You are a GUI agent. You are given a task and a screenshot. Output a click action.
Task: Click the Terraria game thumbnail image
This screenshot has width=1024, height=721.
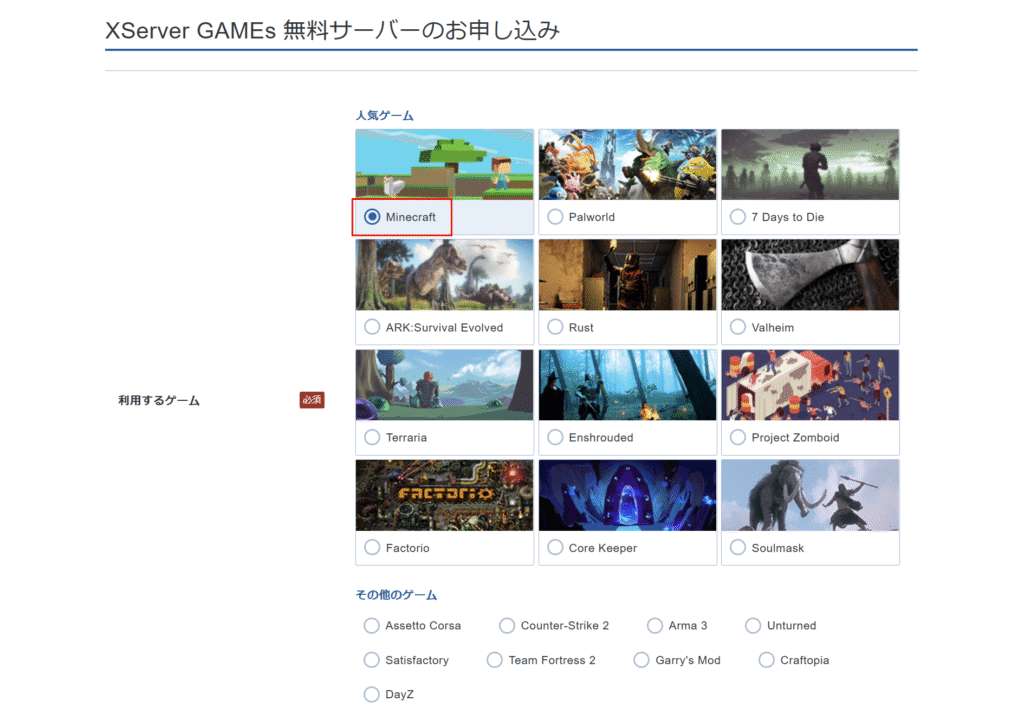pos(445,385)
